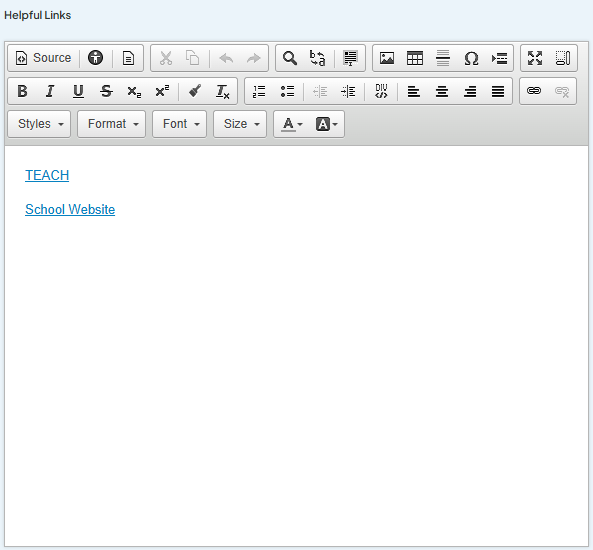Viewport: 593px width, 550px height.
Task: Align text right
Action: 470,91
